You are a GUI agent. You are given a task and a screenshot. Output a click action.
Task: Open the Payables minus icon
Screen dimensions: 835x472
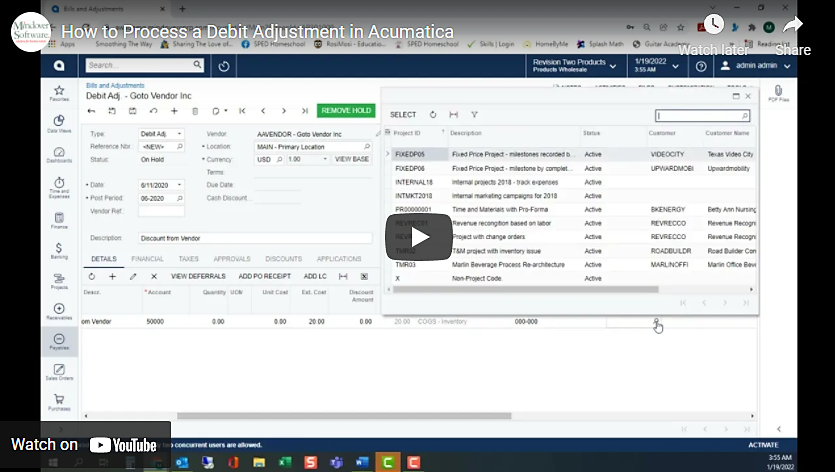point(59,341)
